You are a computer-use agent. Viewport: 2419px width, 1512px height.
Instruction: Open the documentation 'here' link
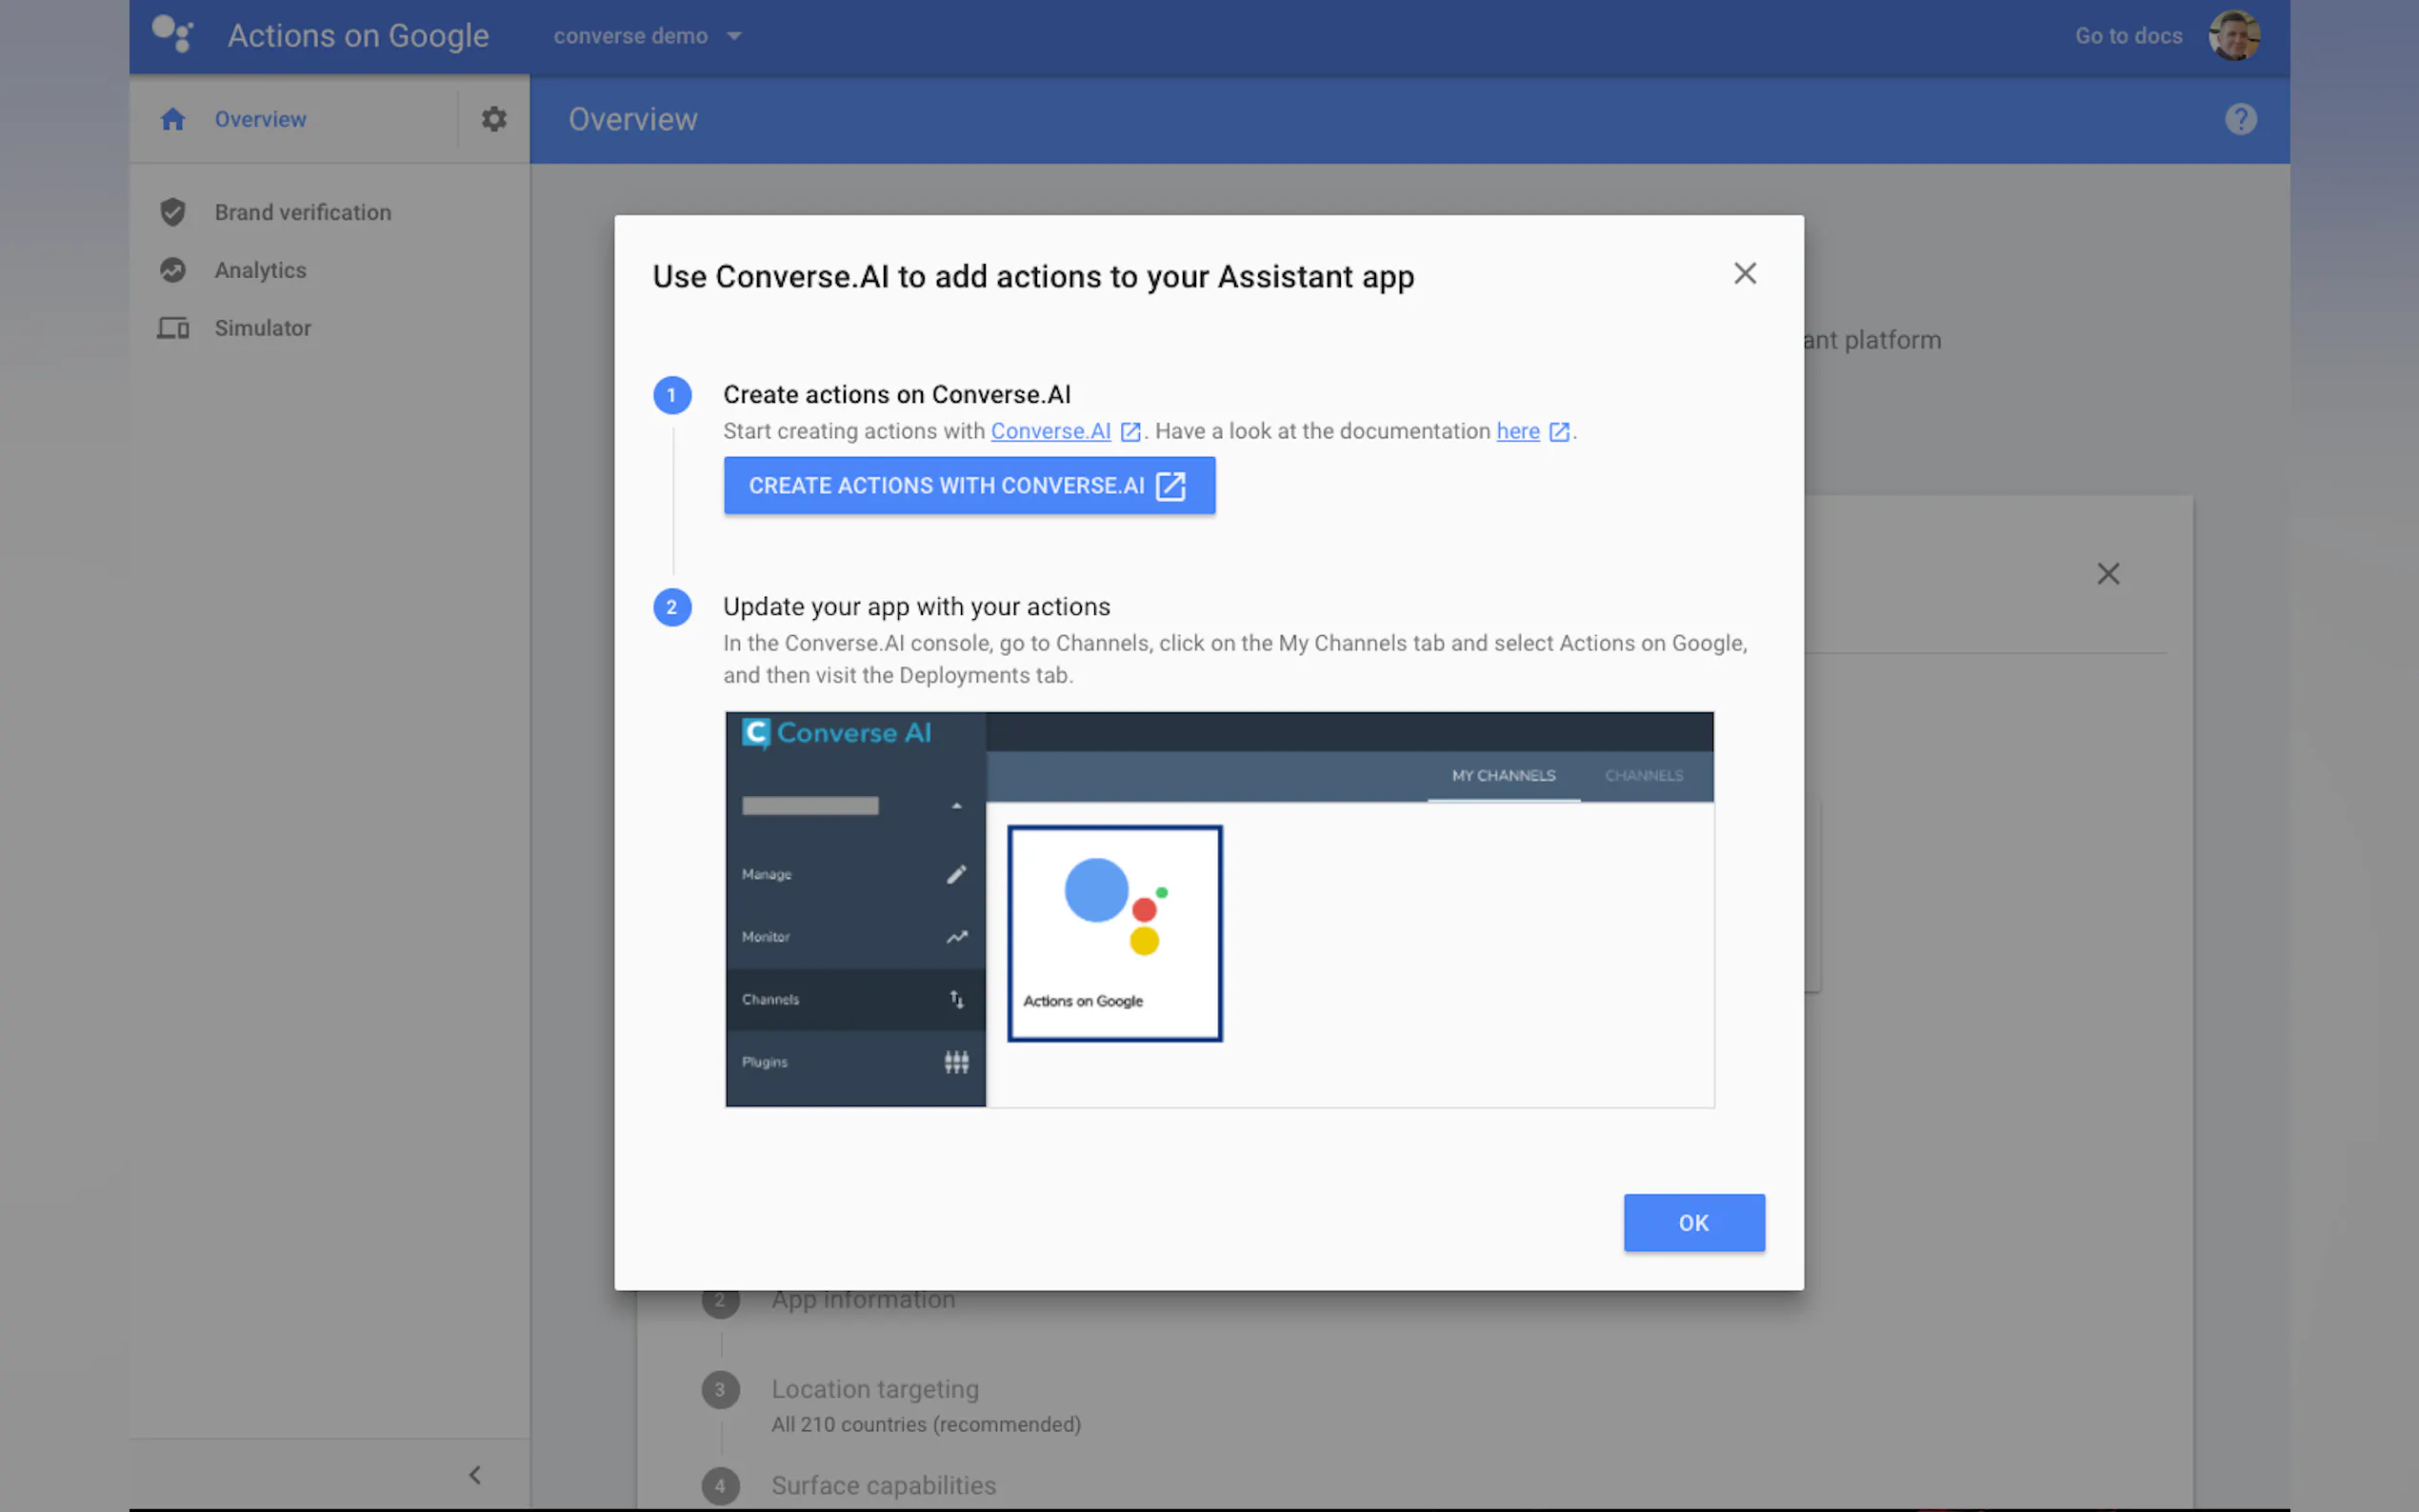point(1517,431)
